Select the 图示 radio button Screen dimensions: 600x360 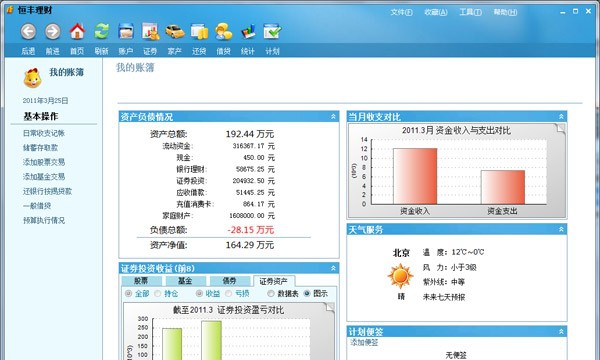click(307, 293)
